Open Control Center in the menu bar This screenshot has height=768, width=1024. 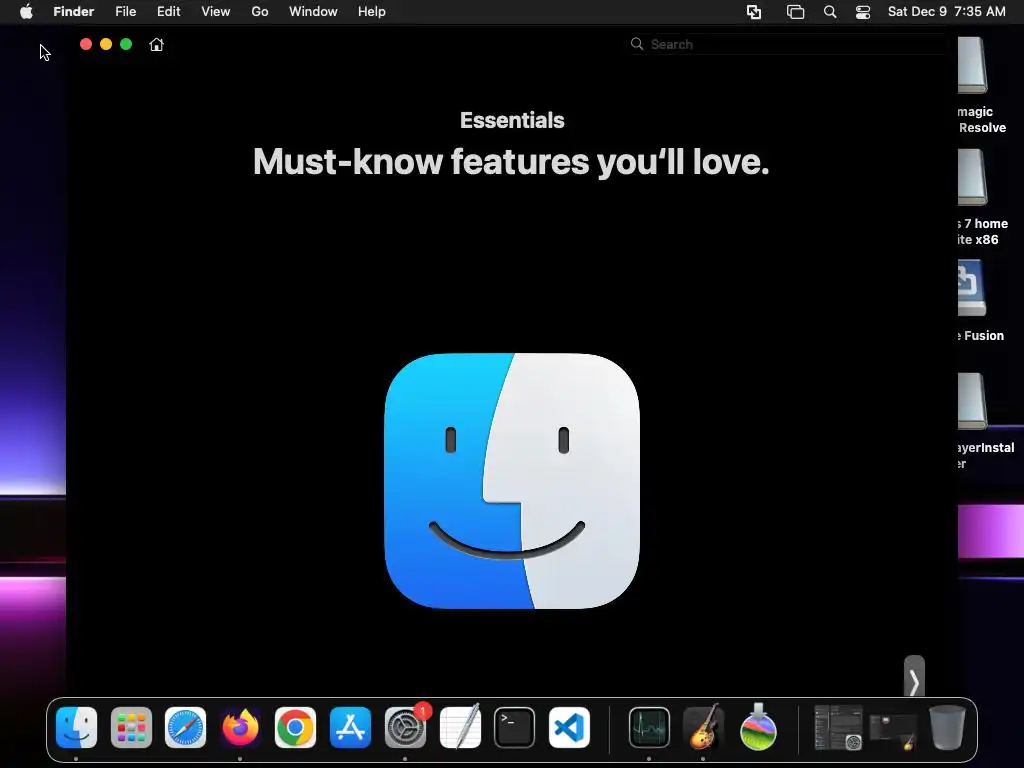coord(863,12)
